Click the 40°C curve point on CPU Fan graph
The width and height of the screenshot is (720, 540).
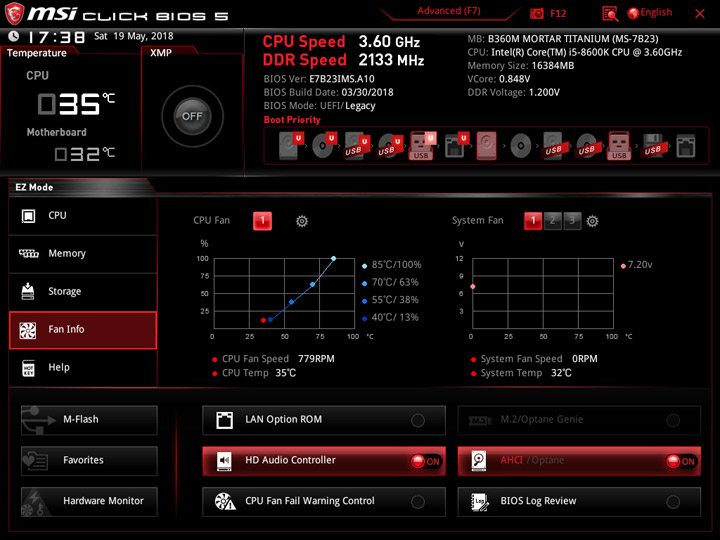tap(270, 320)
